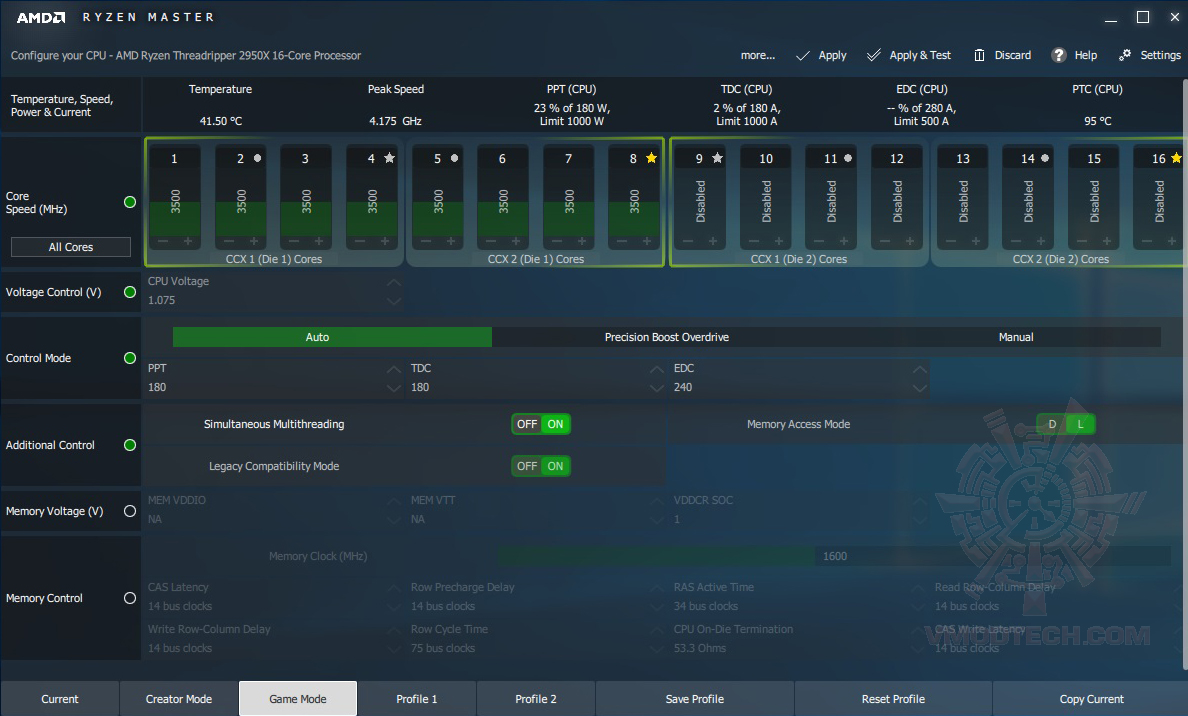Click the Copy Current button
Image resolution: width=1188 pixels, height=716 pixels.
(1091, 699)
